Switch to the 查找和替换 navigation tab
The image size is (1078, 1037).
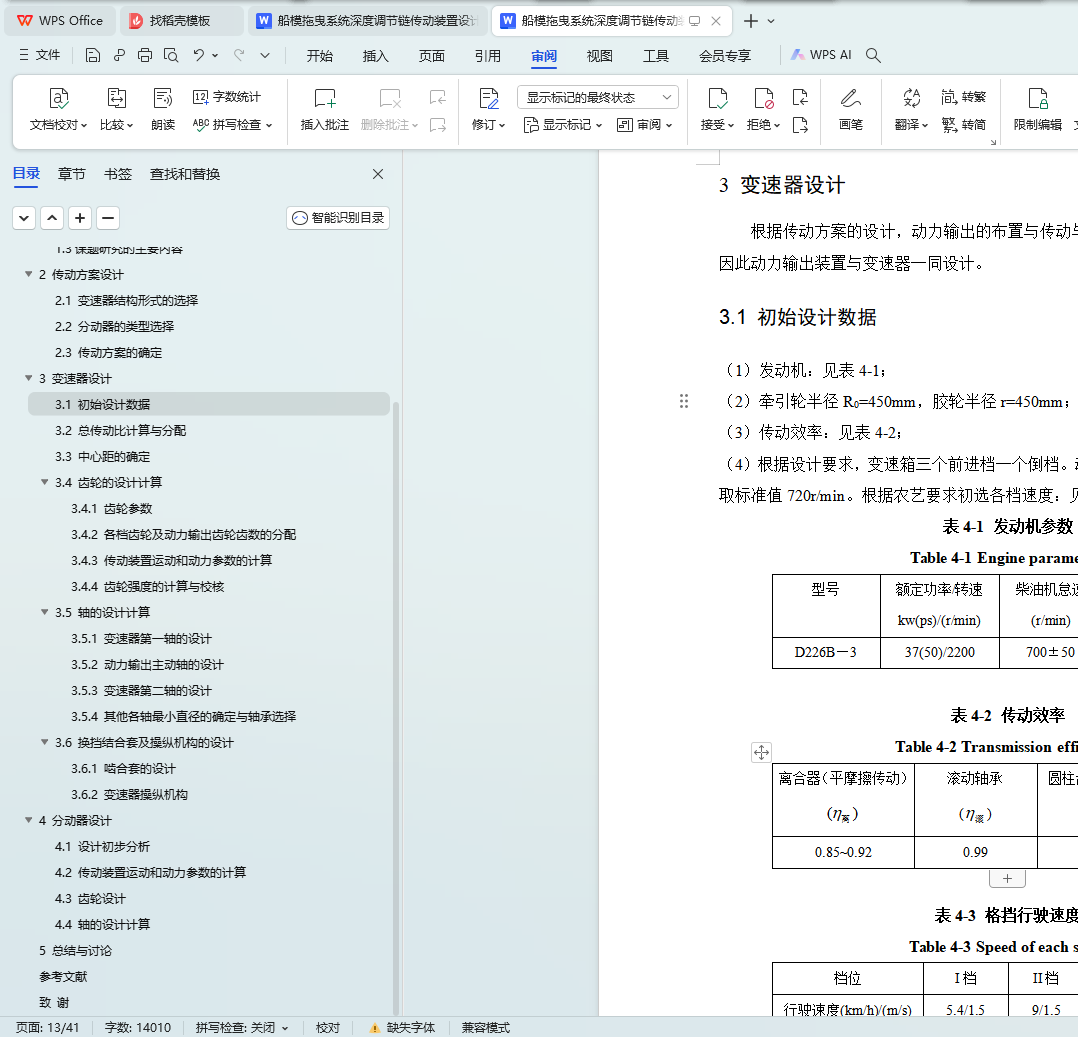[185, 174]
